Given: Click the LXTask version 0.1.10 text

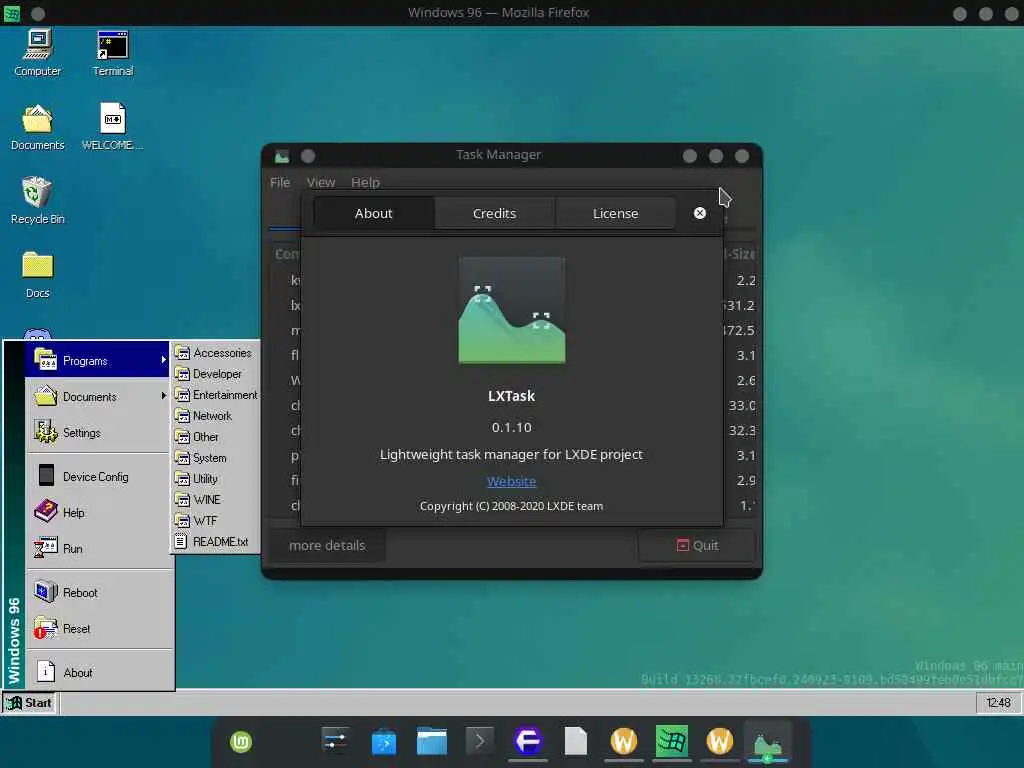Looking at the screenshot, I should tap(511, 427).
